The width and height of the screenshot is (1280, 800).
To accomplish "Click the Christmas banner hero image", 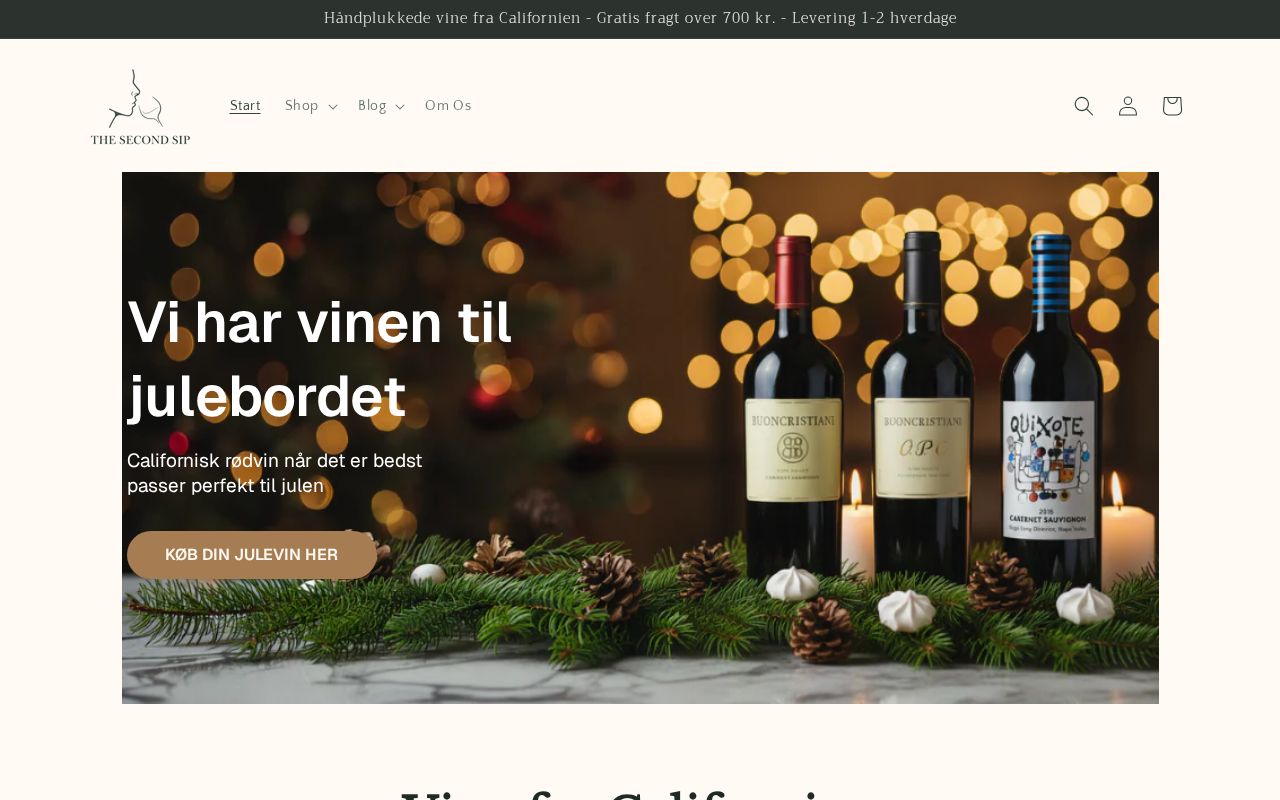I will click(x=640, y=438).
